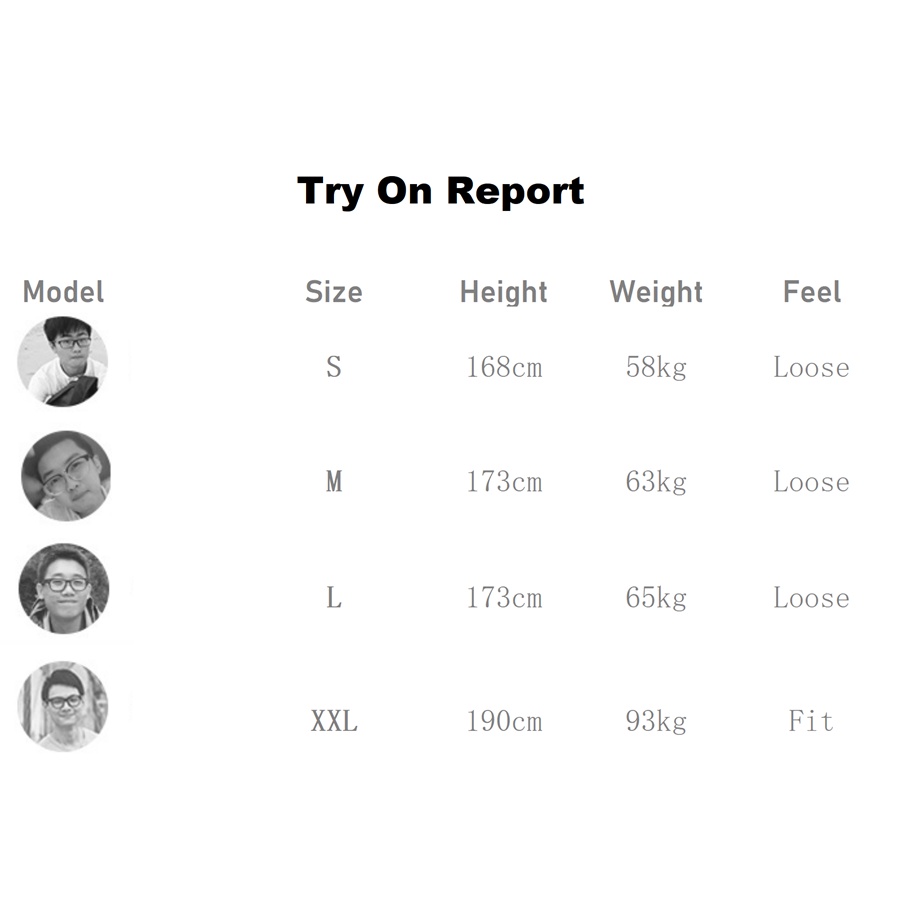Screen dimensions: 900x900
Task: Select the 93kg weight value
Action: tap(656, 721)
